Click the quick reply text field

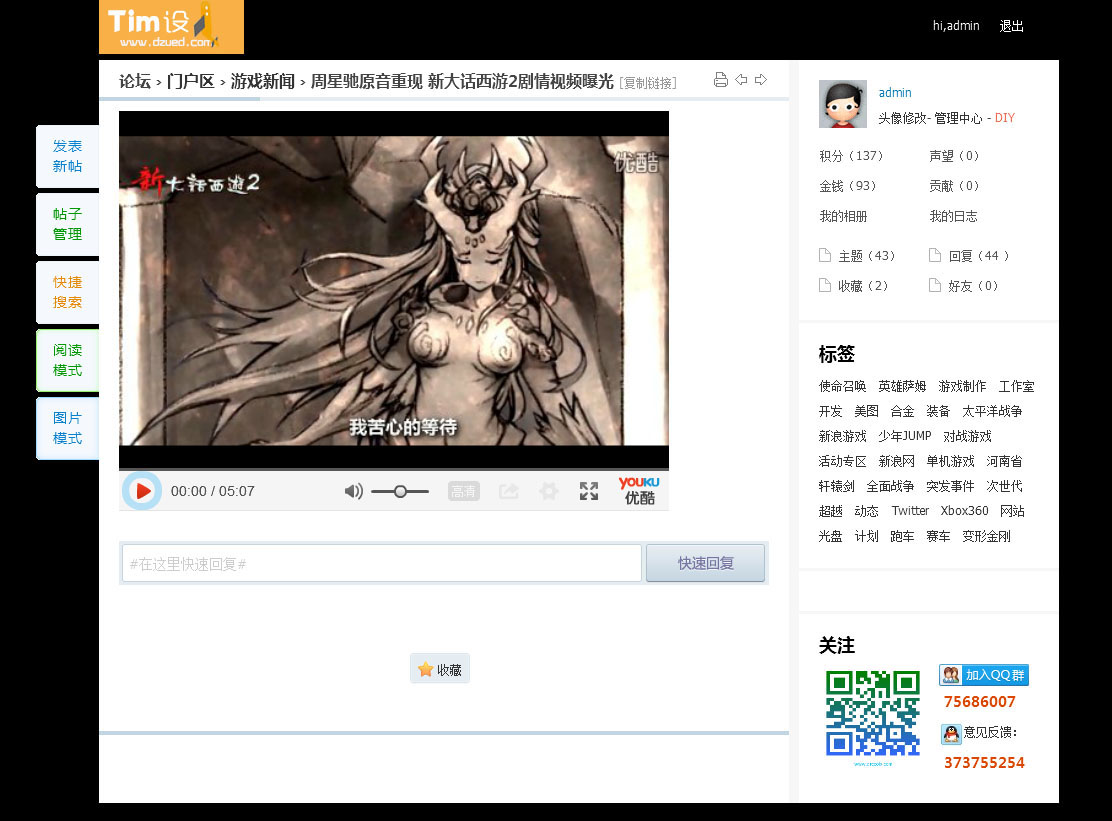[382, 564]
